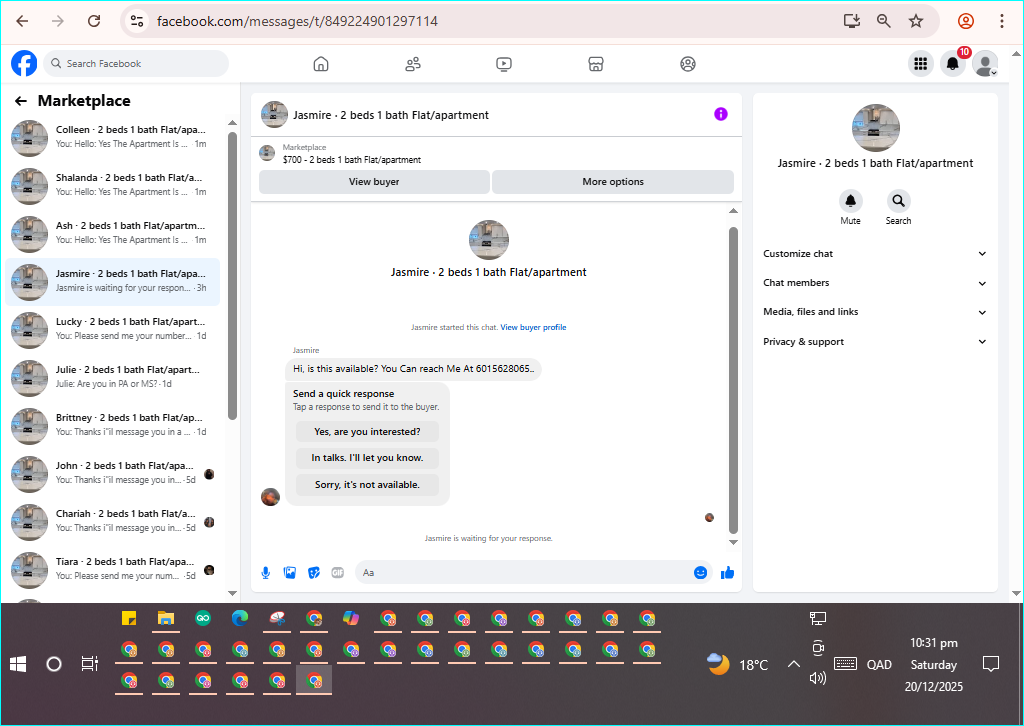The width and height of the screenshot is (1024, 726).
Task: Open the Groups icon in top navigation
Action: point(688,64)
